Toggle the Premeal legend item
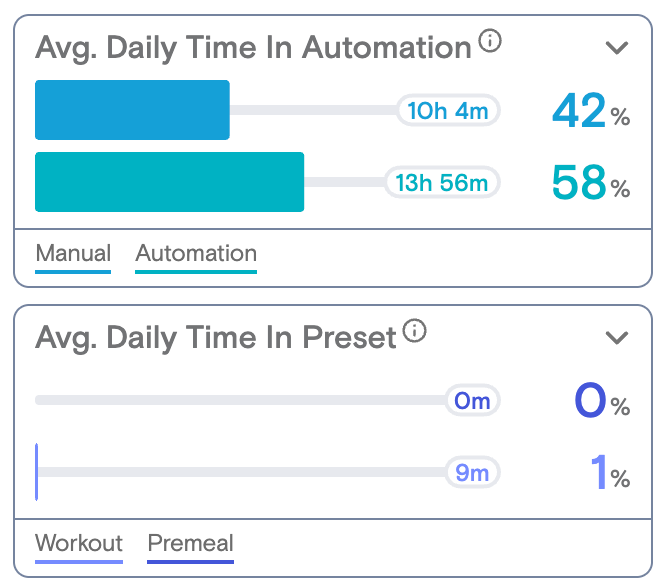The width and height of the screenshot is (658, 582). coord(191,547)
